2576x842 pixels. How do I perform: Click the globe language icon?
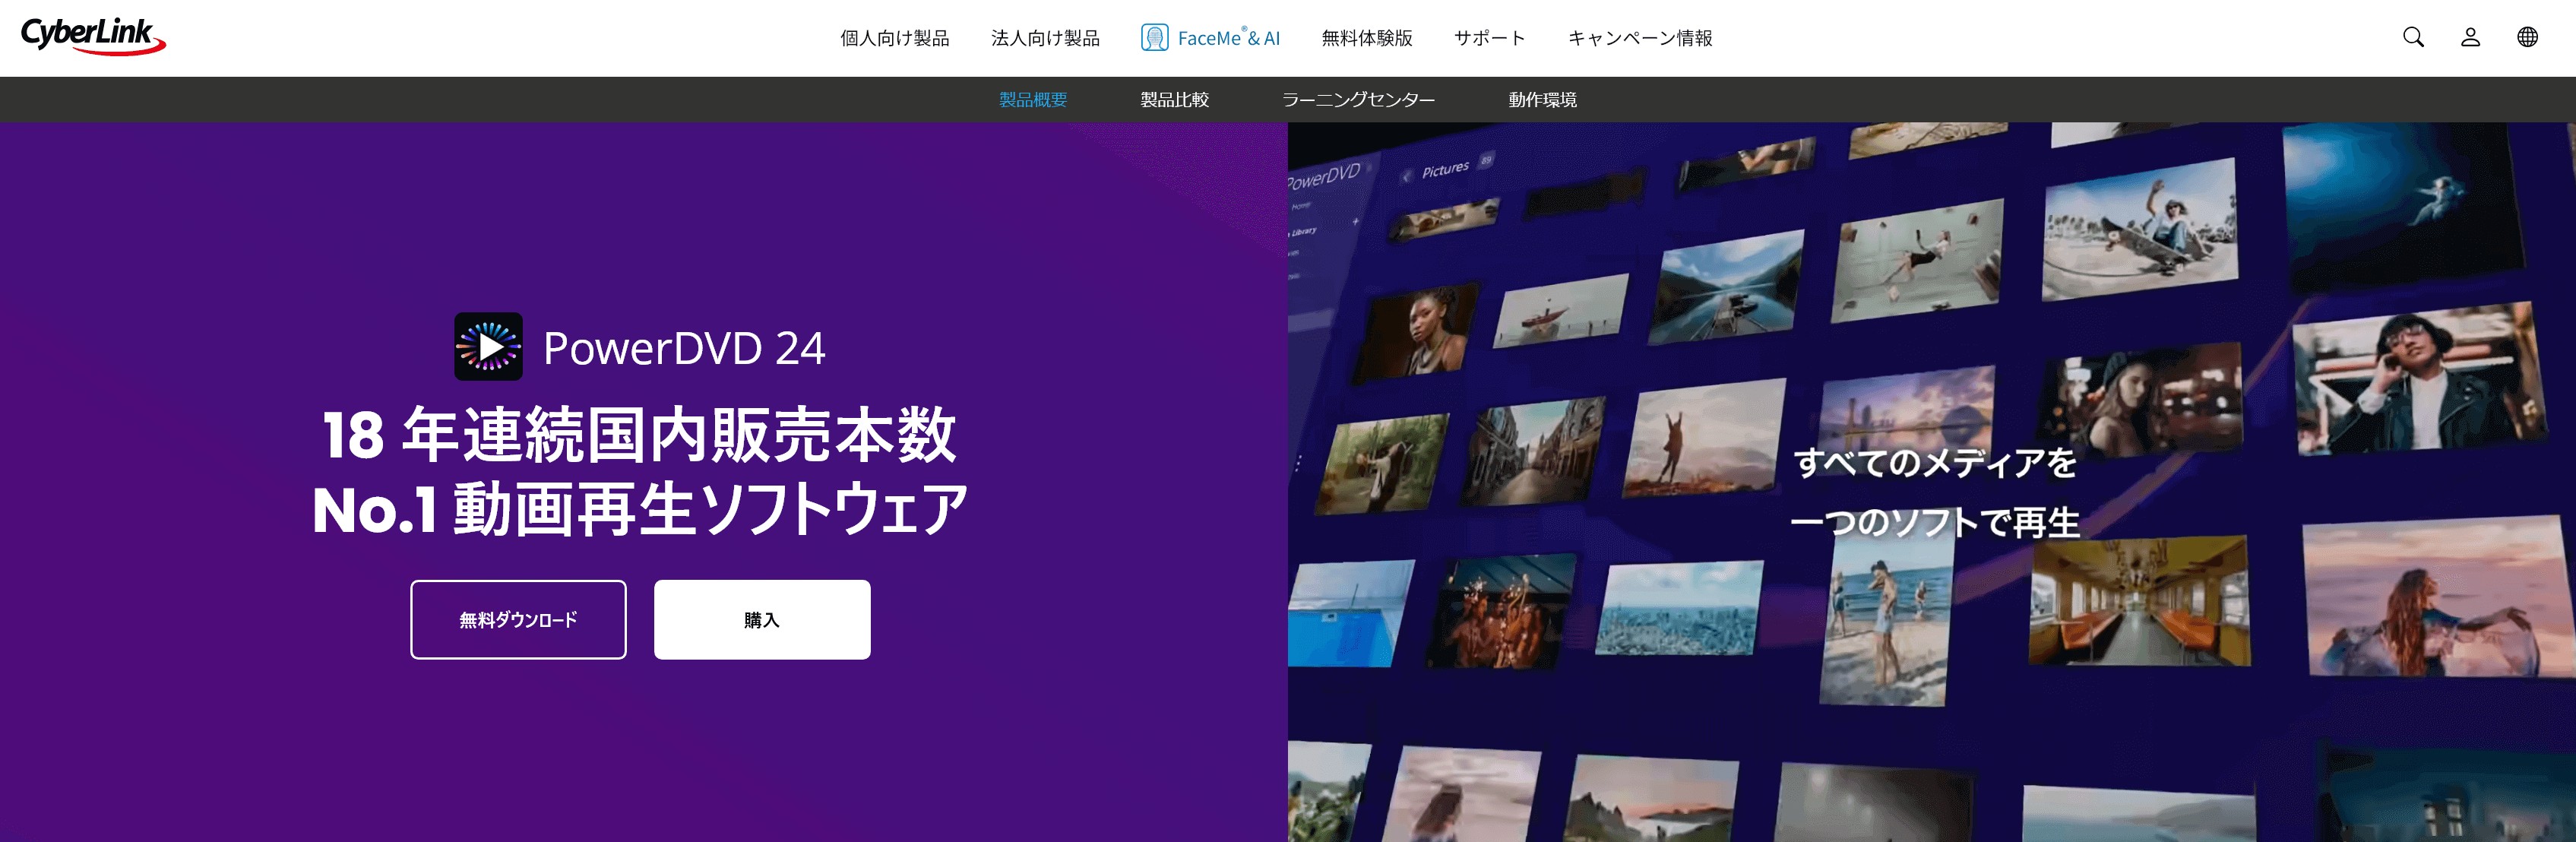(2527, 37)
